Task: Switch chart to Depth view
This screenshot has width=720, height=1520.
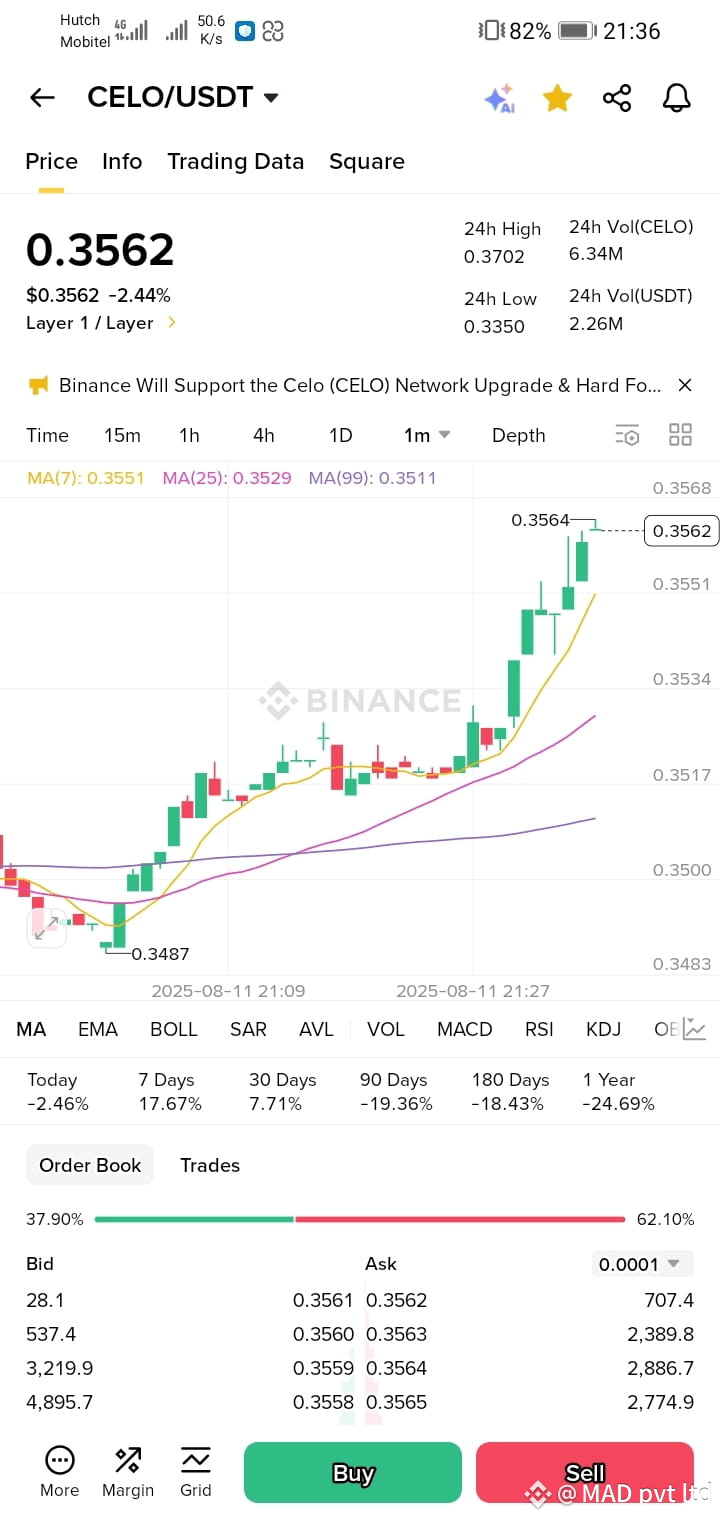Action: click(519, 435)
